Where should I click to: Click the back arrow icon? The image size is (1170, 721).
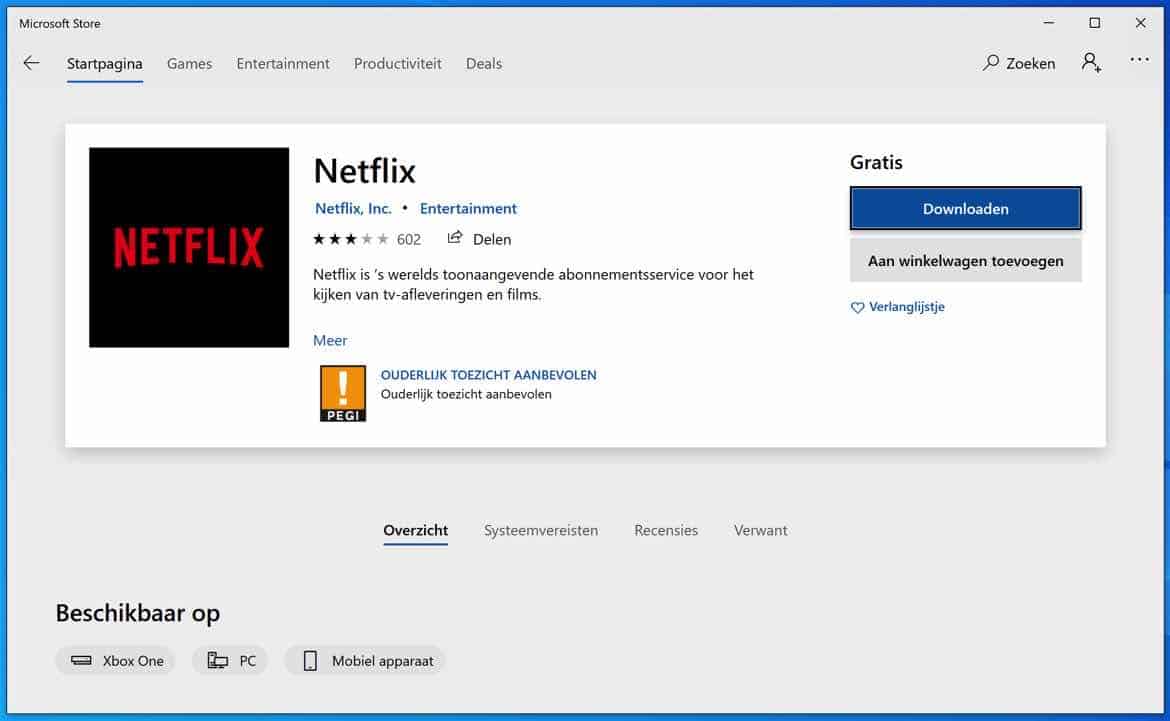click(x=32, y=63)
